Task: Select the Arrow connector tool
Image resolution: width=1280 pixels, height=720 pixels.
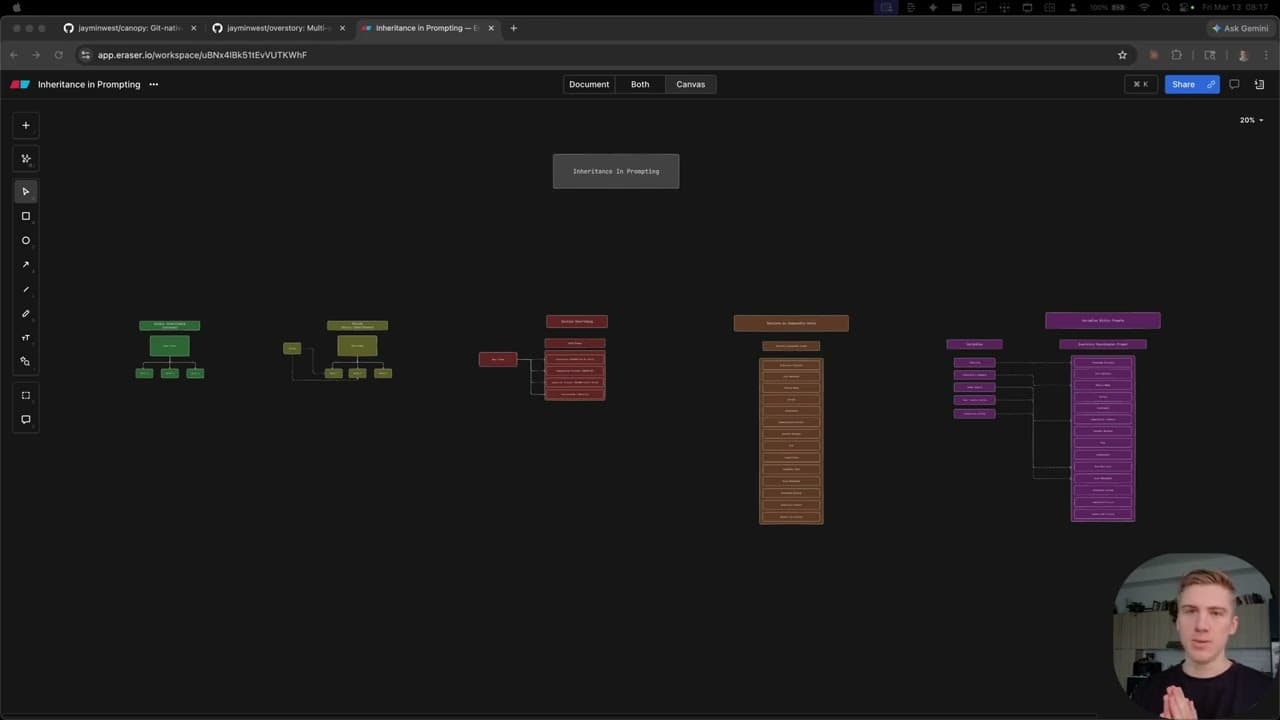Action: point(26,265)
